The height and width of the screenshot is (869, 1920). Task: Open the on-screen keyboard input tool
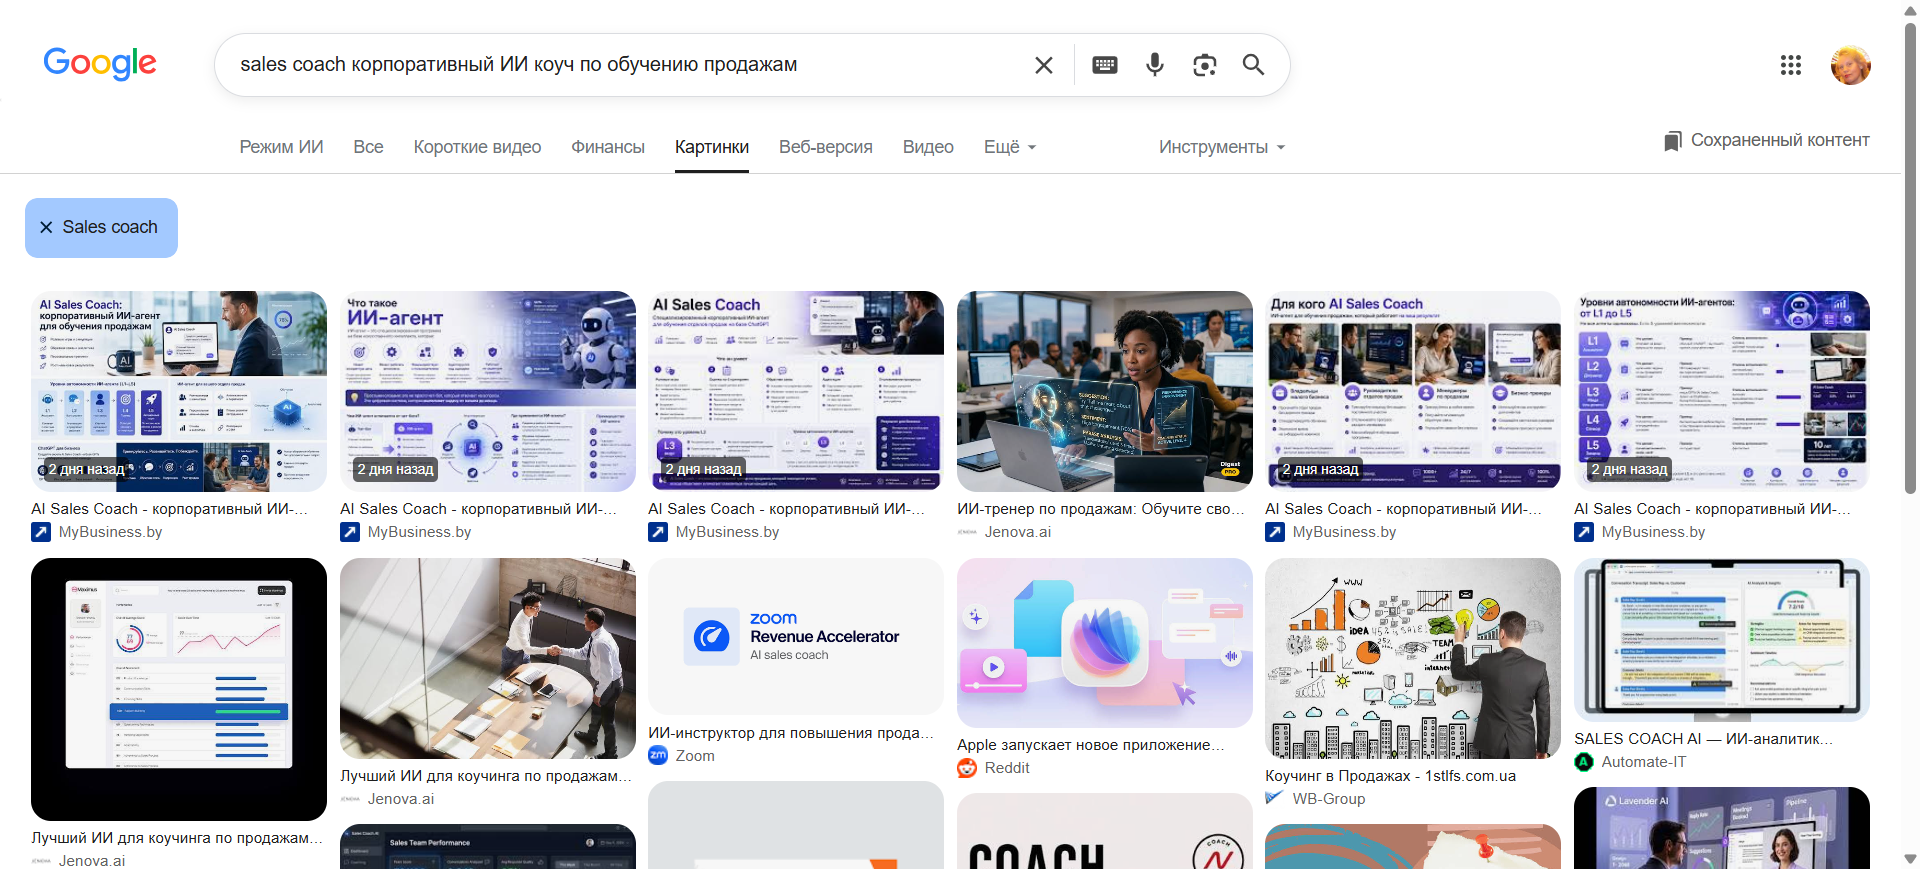(1105, 65)
